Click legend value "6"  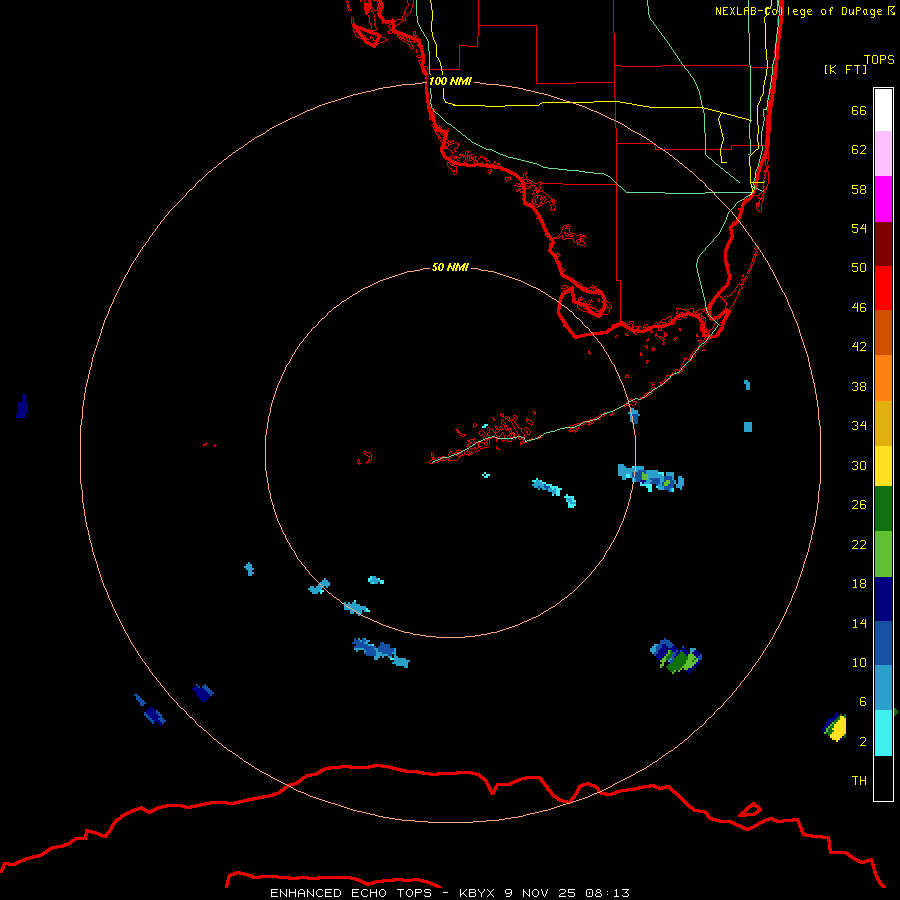(x=863, y=702)
